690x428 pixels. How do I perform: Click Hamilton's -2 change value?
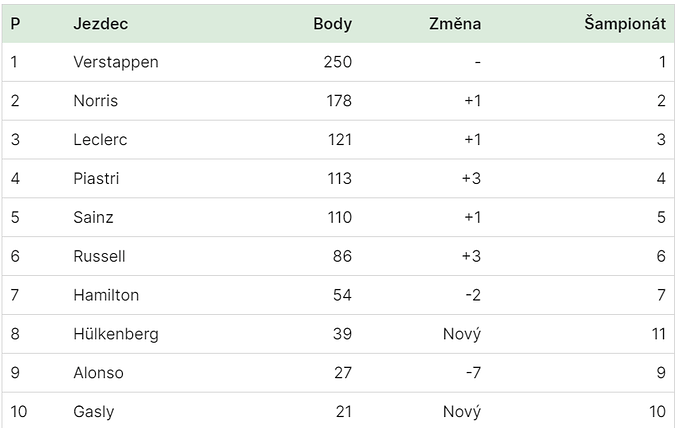(x=473, y=295)
